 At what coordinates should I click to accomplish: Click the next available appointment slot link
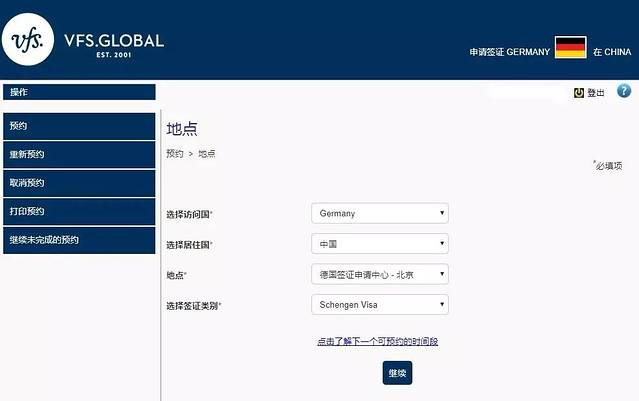pyautogui.click(x=378, y=342)
